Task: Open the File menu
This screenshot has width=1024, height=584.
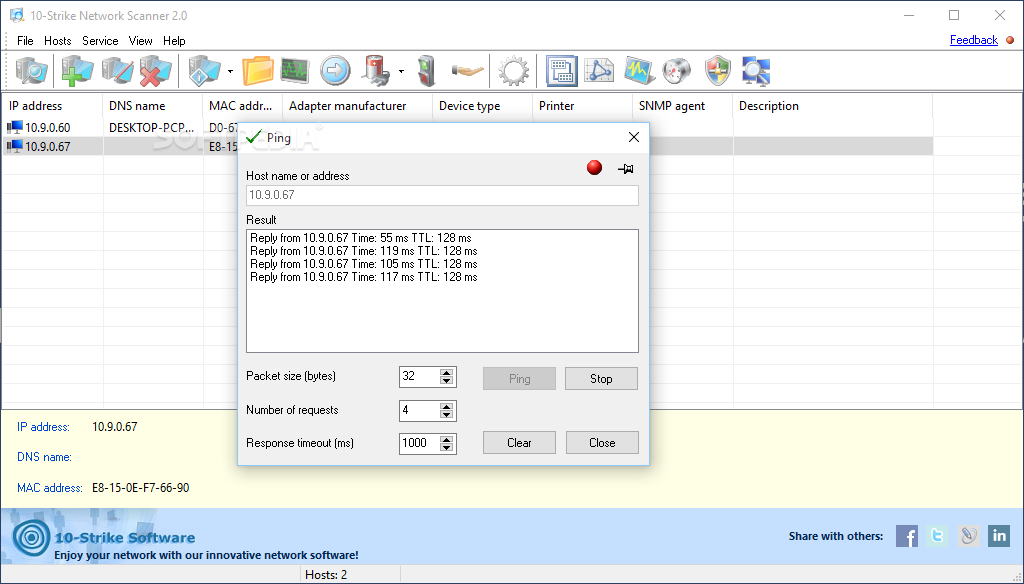Action: point(25,41)
